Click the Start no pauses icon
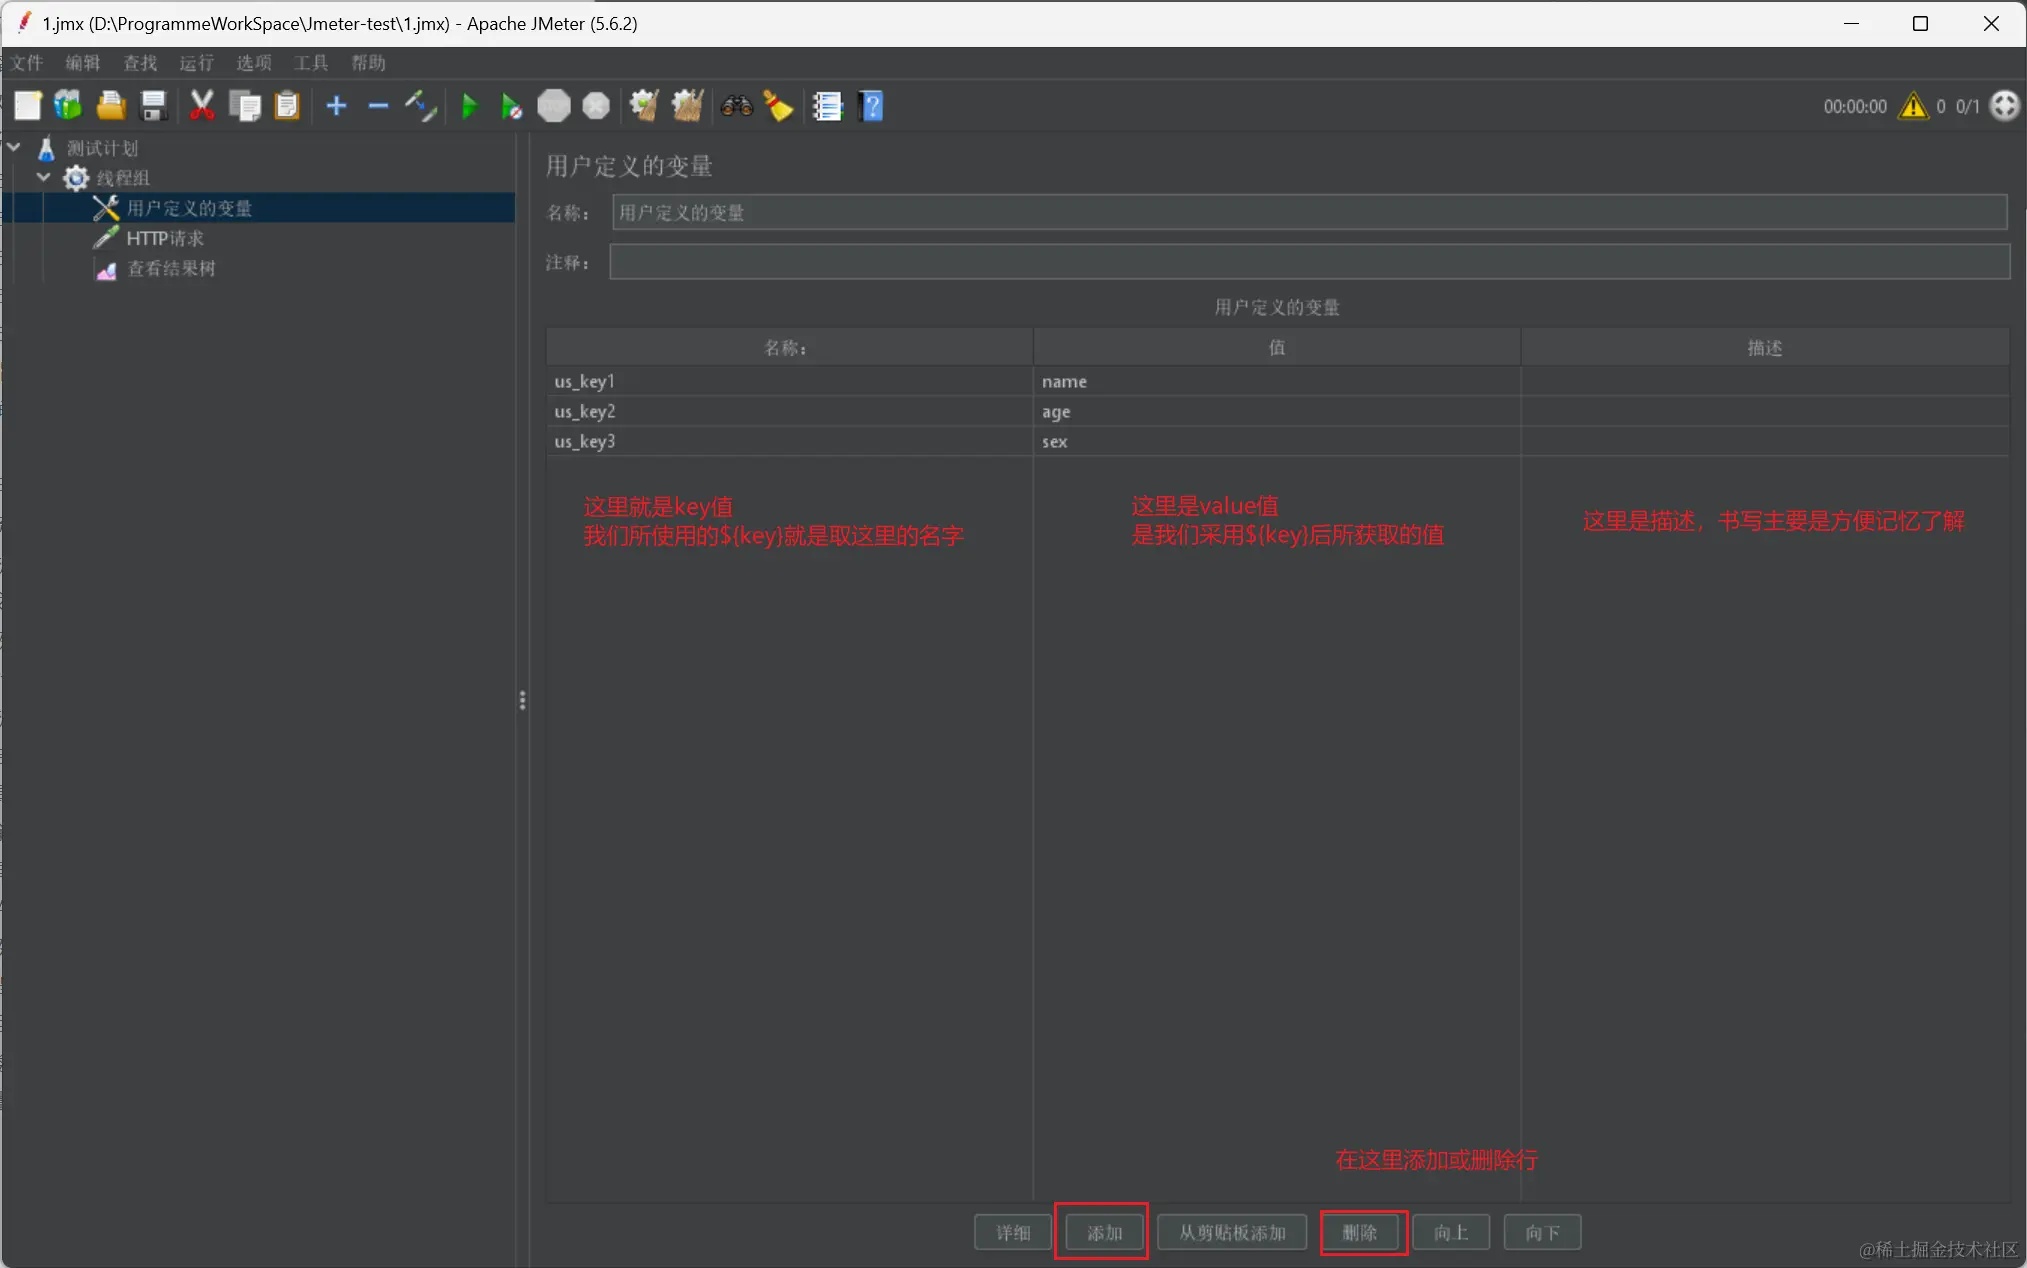 click(511, 106)
